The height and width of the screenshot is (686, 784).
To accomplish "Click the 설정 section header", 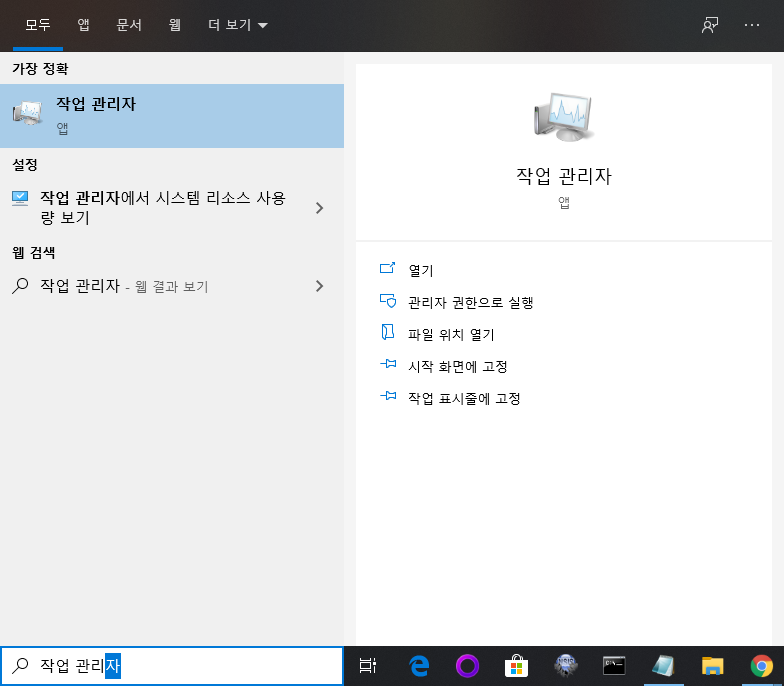I will click(24, 164).
